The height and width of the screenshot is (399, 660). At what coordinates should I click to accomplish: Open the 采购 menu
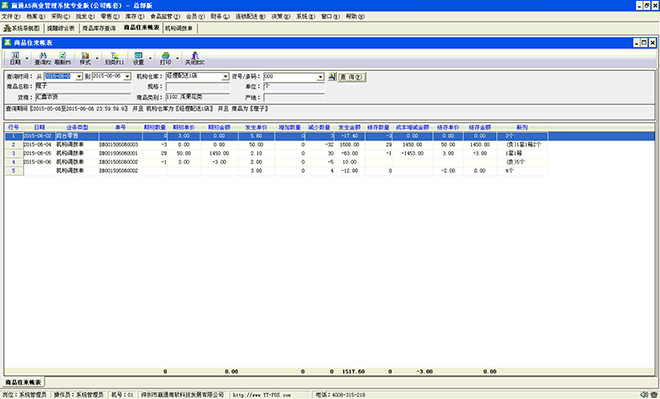click(61, 16)
